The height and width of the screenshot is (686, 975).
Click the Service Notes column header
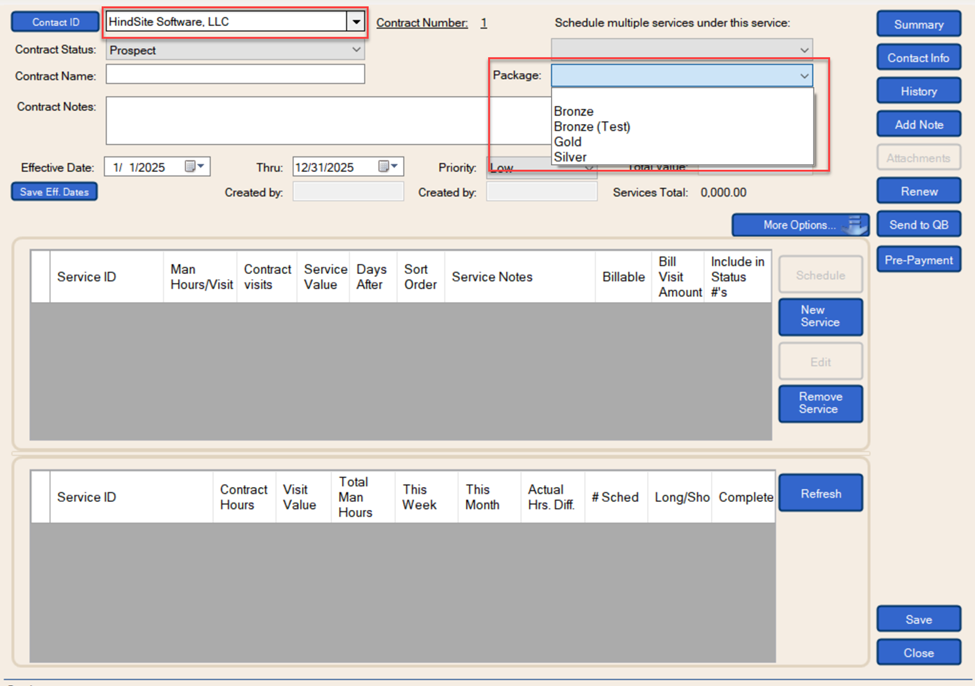pos(492,277)
